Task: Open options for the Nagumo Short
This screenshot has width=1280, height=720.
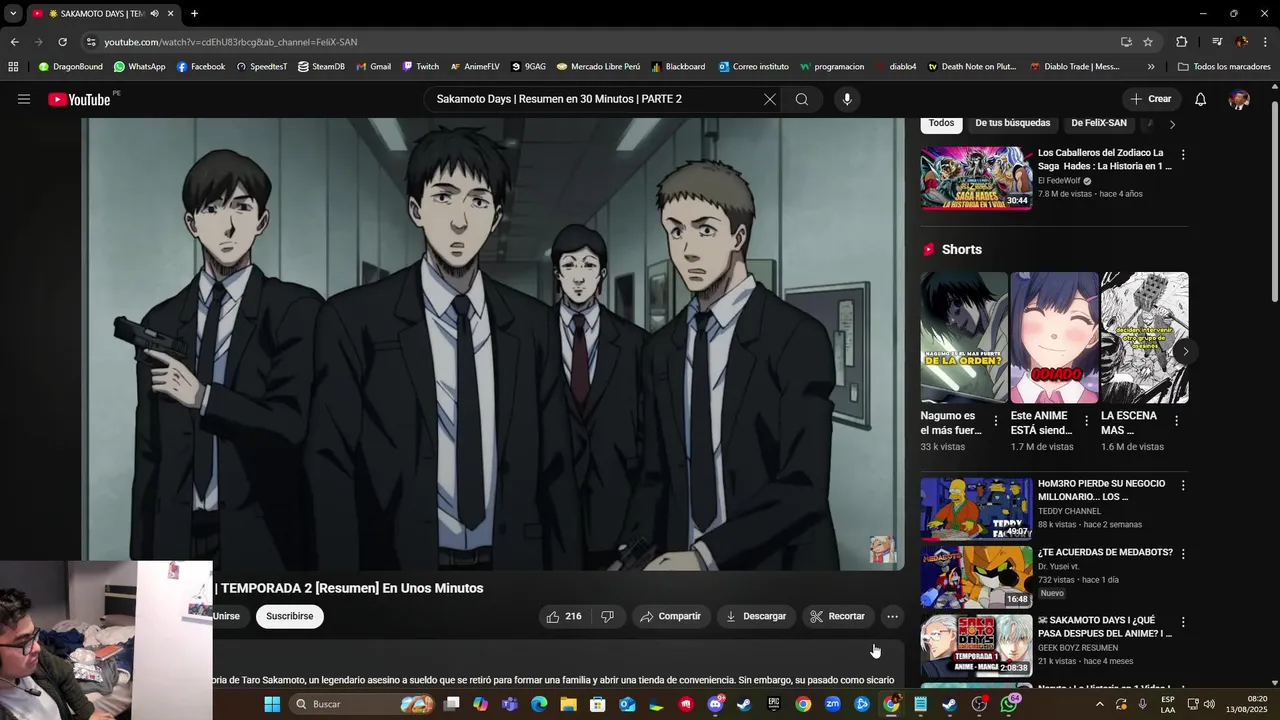Action: point(996,421)
